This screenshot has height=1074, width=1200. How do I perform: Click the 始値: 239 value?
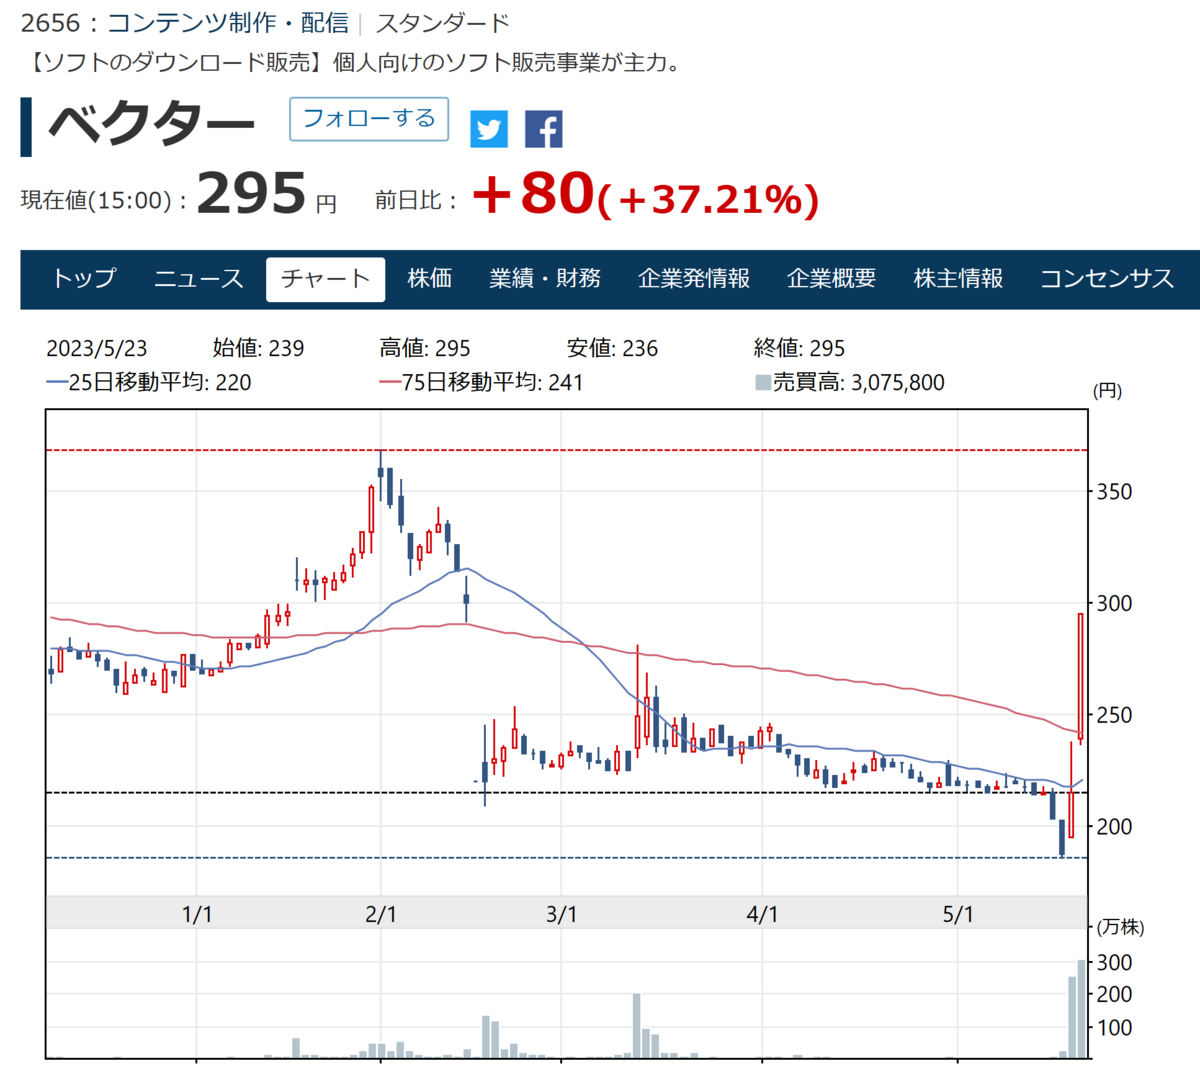(x=258, y=348)
